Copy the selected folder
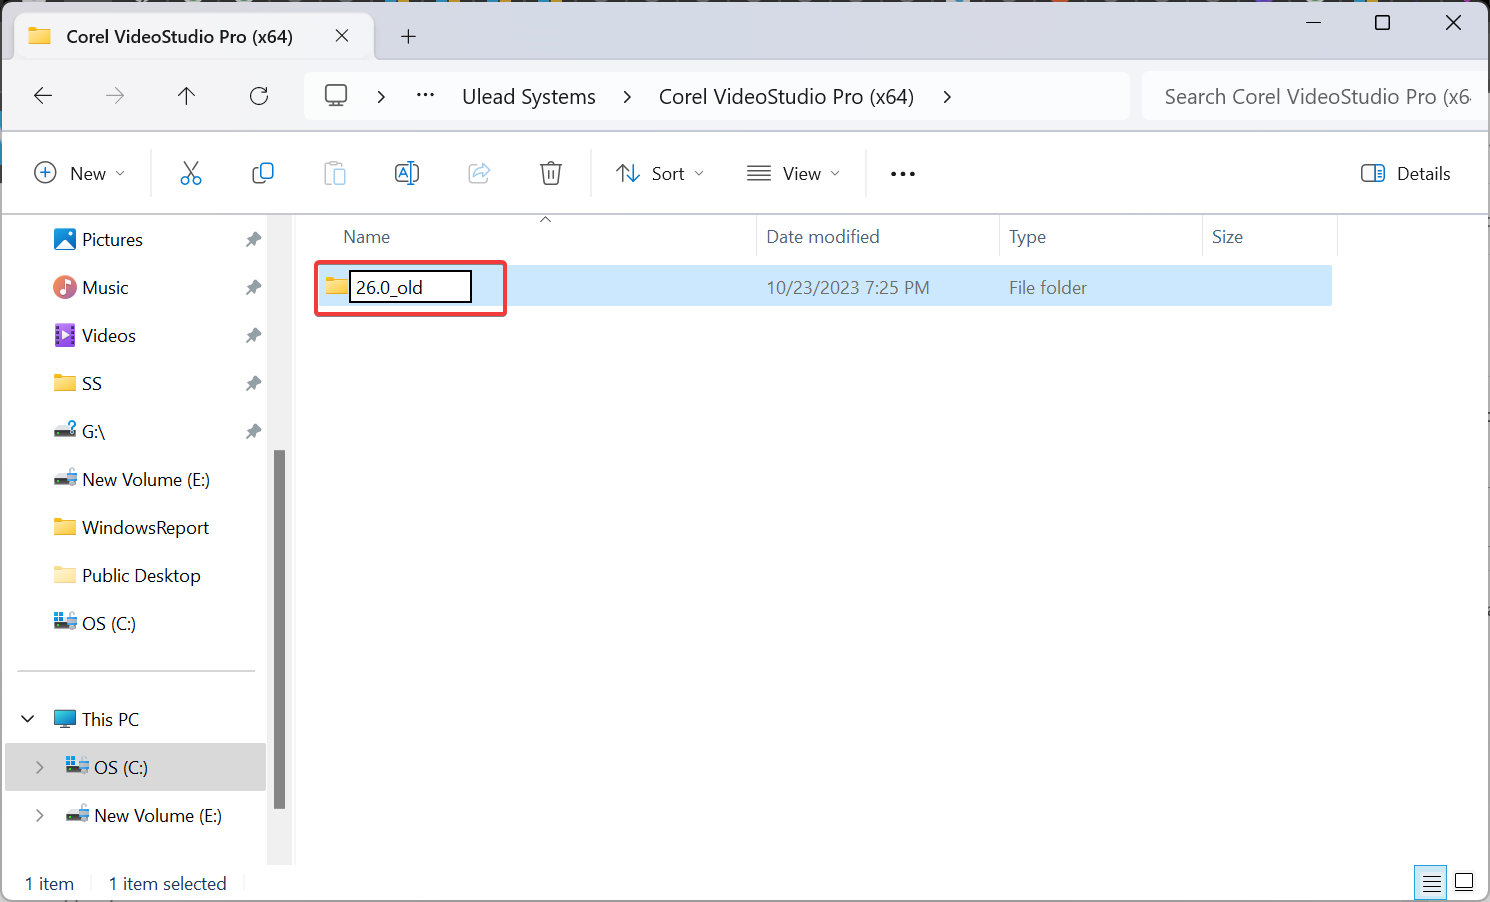The height and width of the screenshot is (902, 1490). coord(263,173)
